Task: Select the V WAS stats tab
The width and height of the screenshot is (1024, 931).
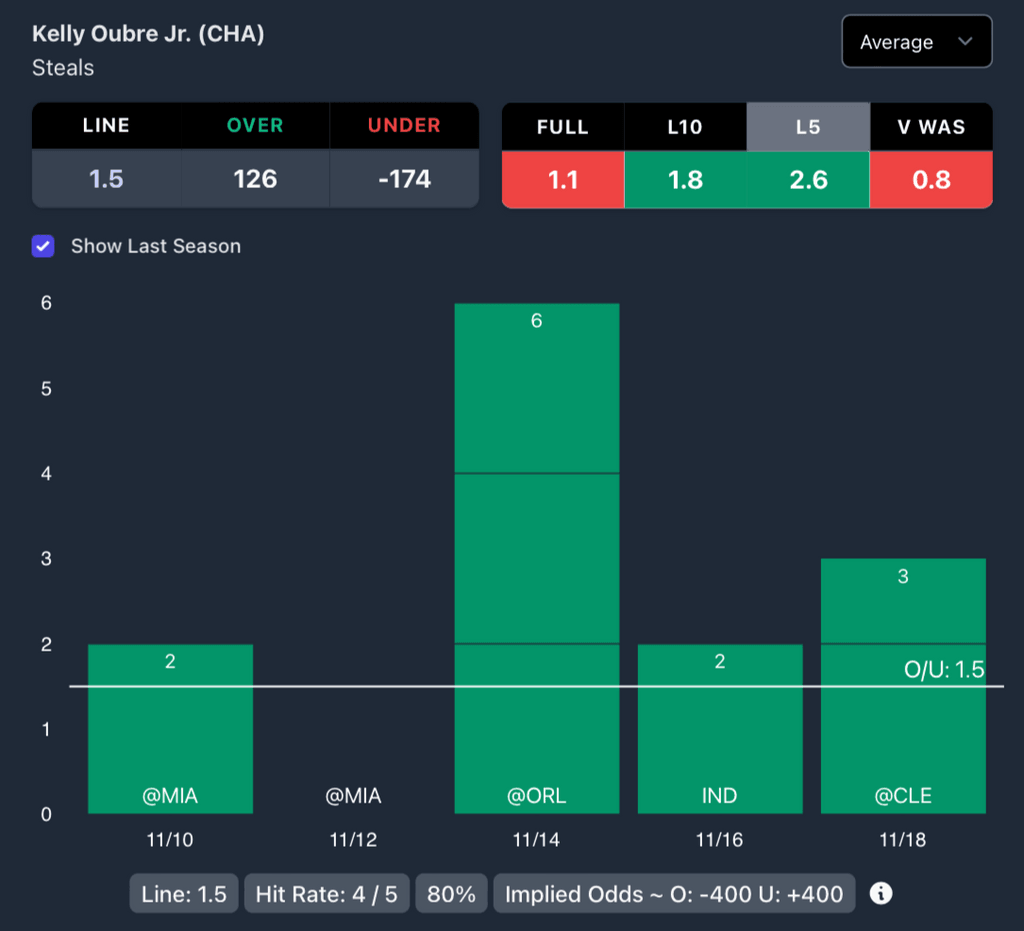Action: [x=931, y=127]
